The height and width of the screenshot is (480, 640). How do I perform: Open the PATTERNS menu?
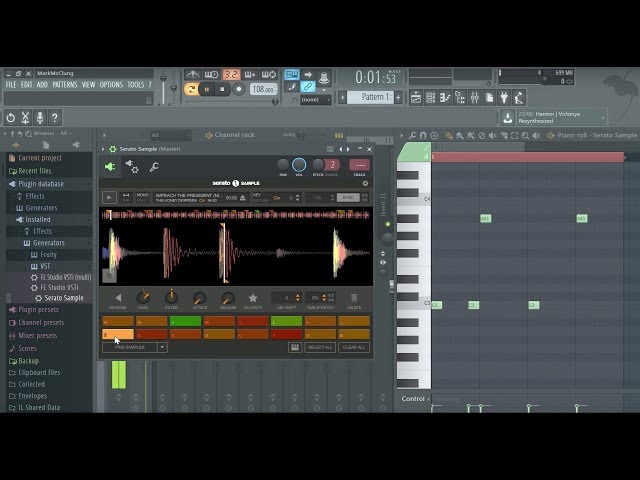(64, 84)
